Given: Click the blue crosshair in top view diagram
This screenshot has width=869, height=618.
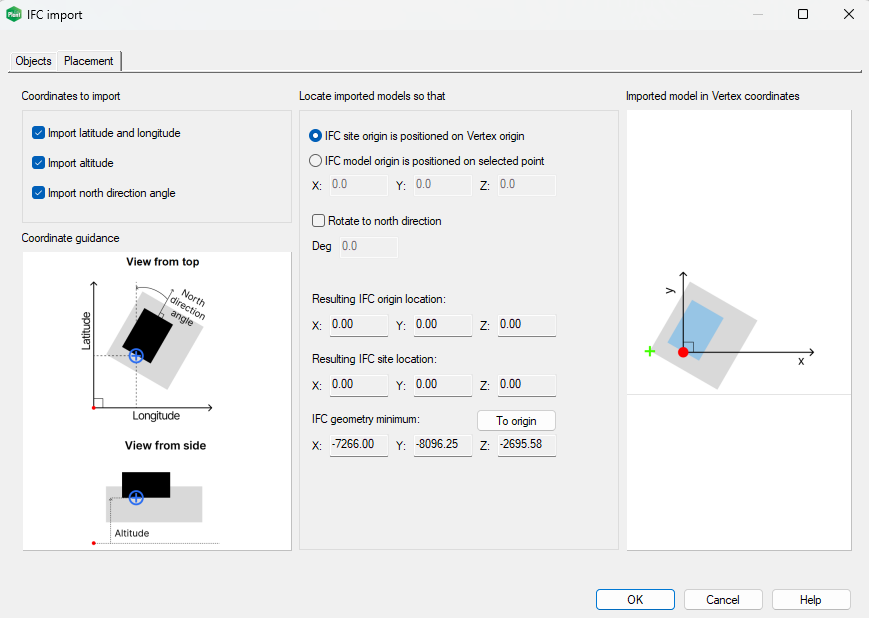Looking at the screenshot, I should pyautogui.click(x=136, y=355).
